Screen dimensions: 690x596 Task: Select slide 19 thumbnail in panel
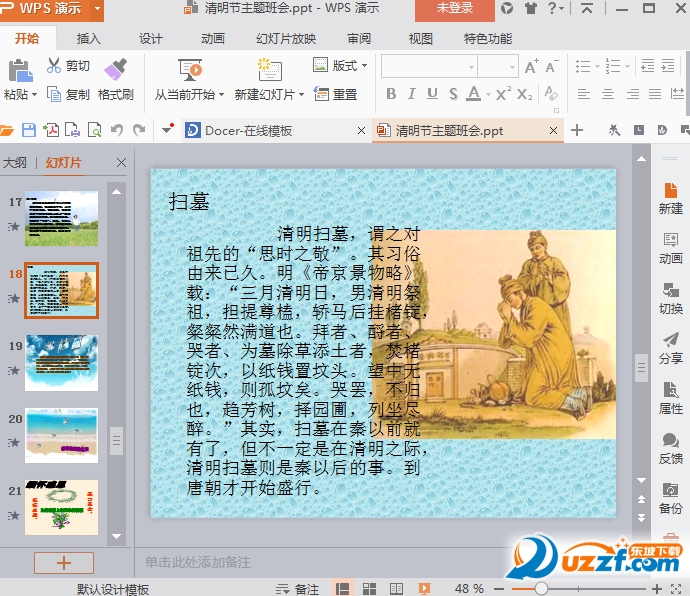pos(61,363)
